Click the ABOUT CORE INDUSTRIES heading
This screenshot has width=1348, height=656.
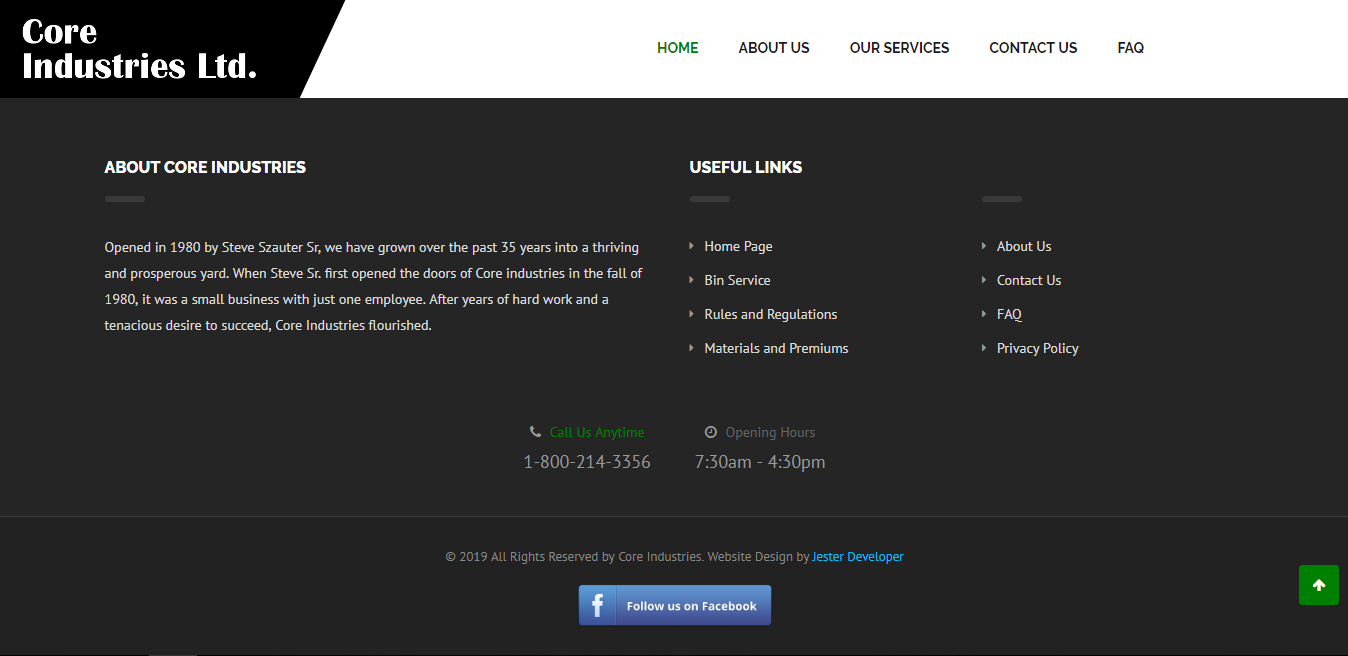click(x=205, y=167)
